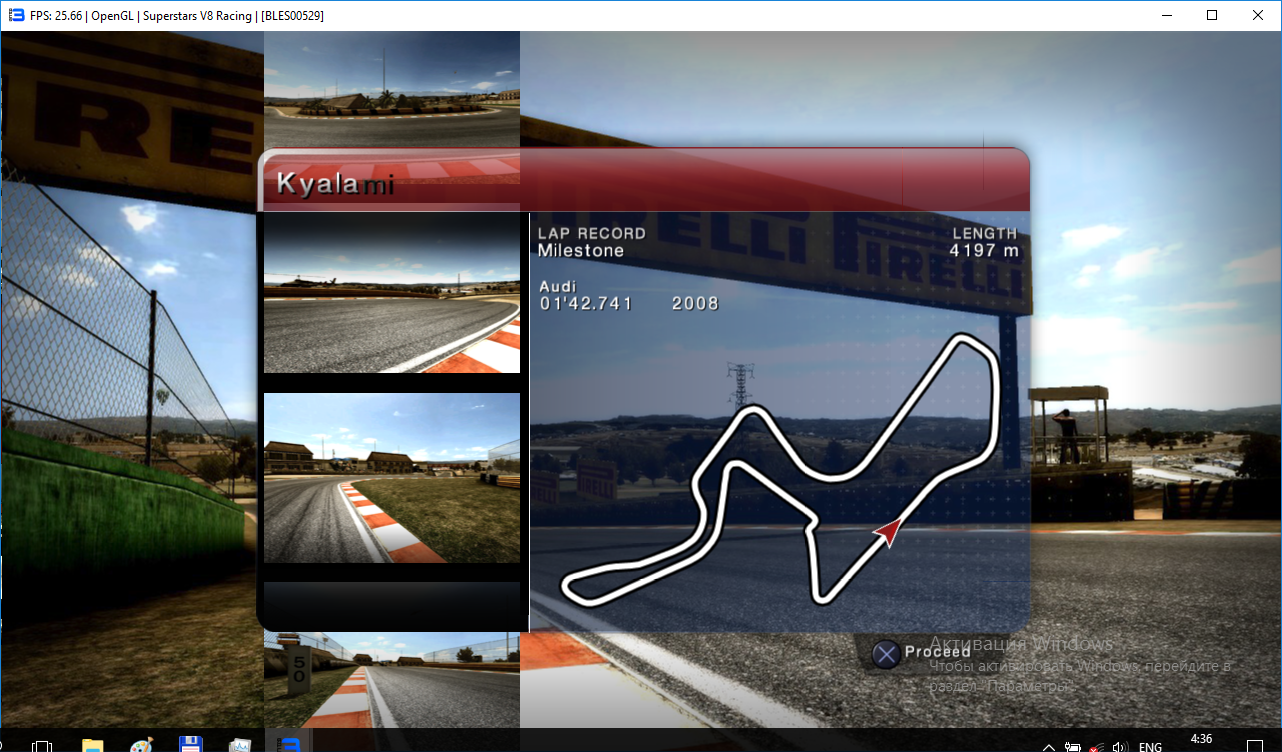Image resolution: width=1282 pixels, height=752 pixels.
Task: Click the 4197 m track length value
Action: pos(984,251)
